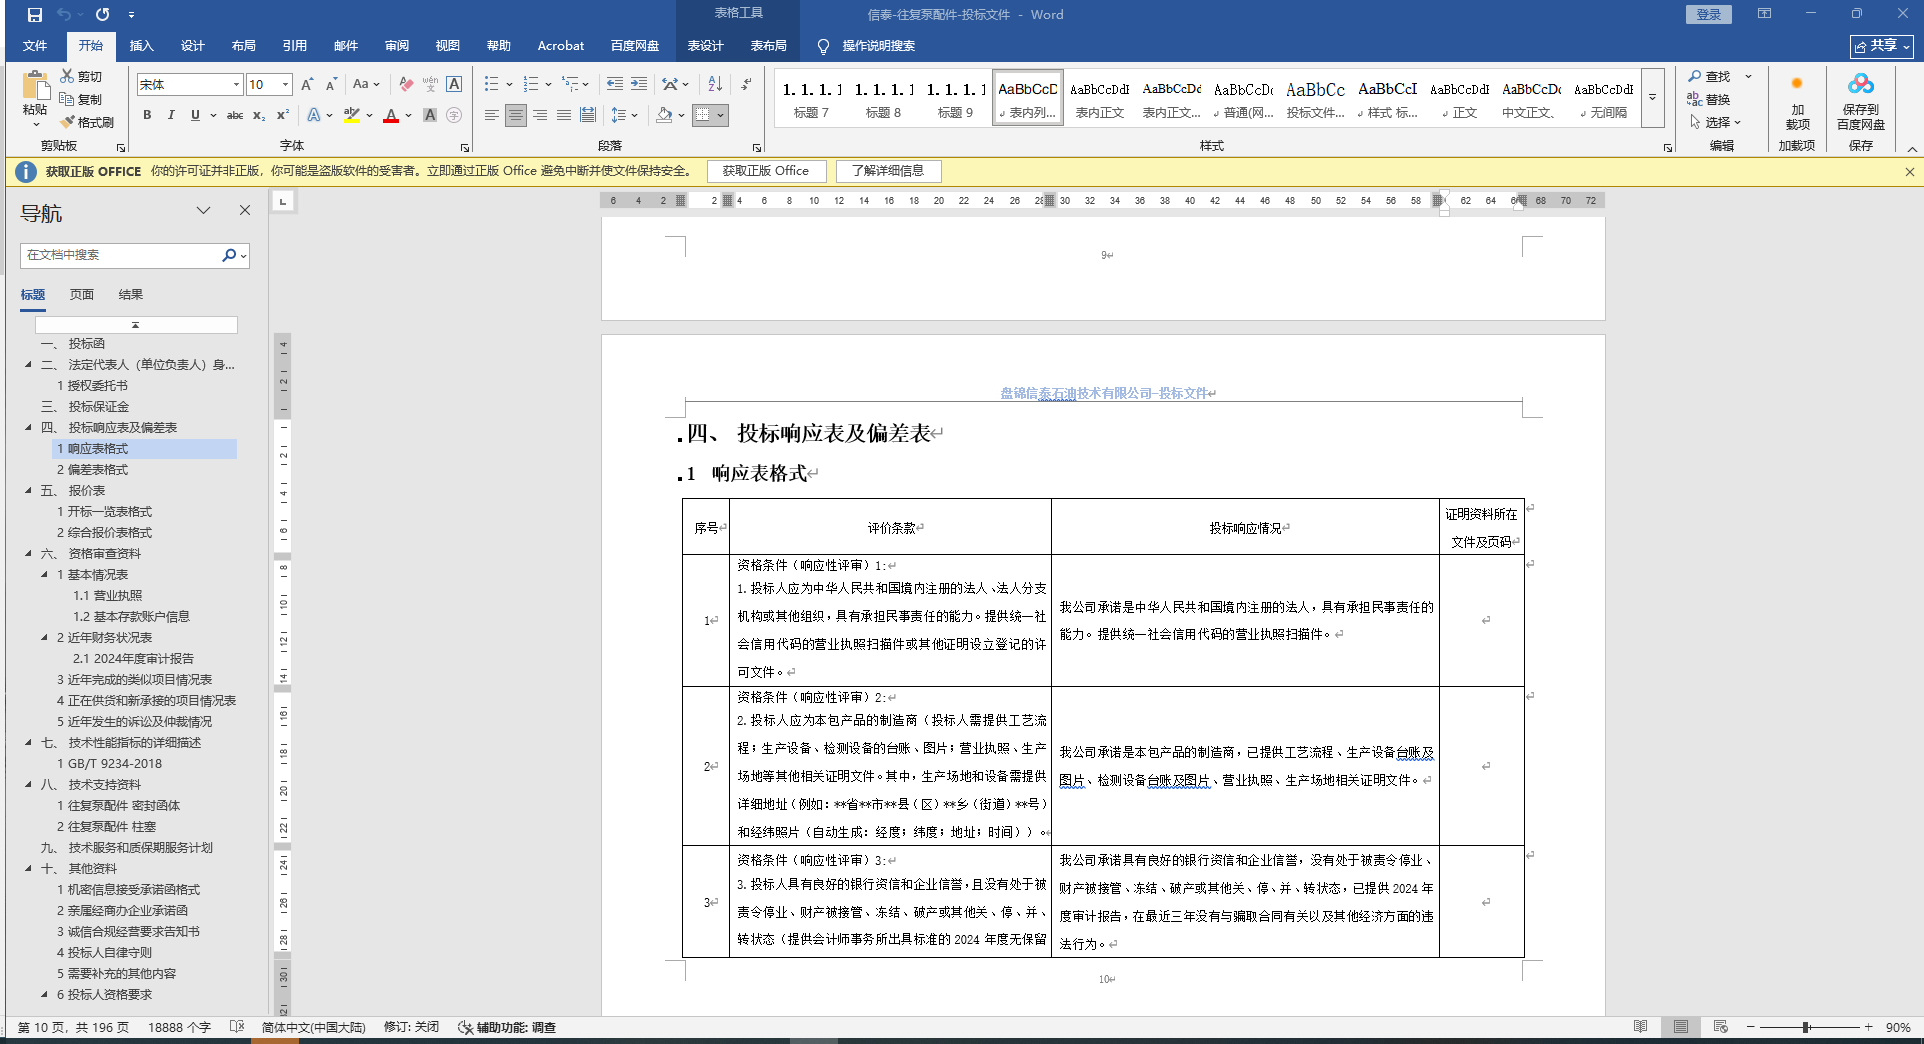Switch to 页面 tab in navigation pane
This screenshot has width=1924, height=1044.
tap(81, 295)
